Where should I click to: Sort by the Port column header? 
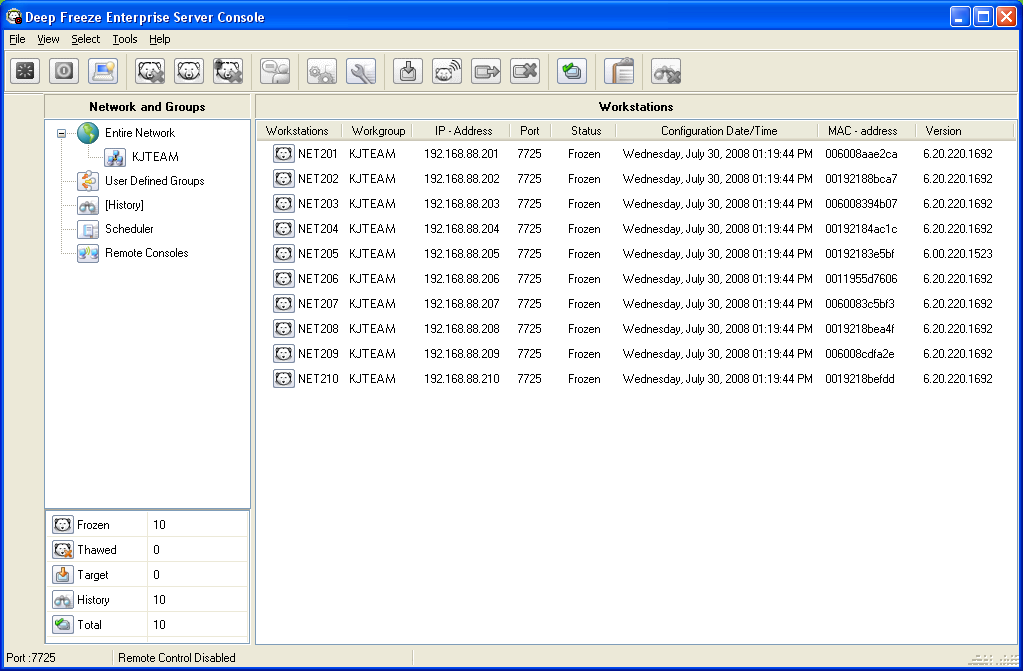(x=530, y=131)
